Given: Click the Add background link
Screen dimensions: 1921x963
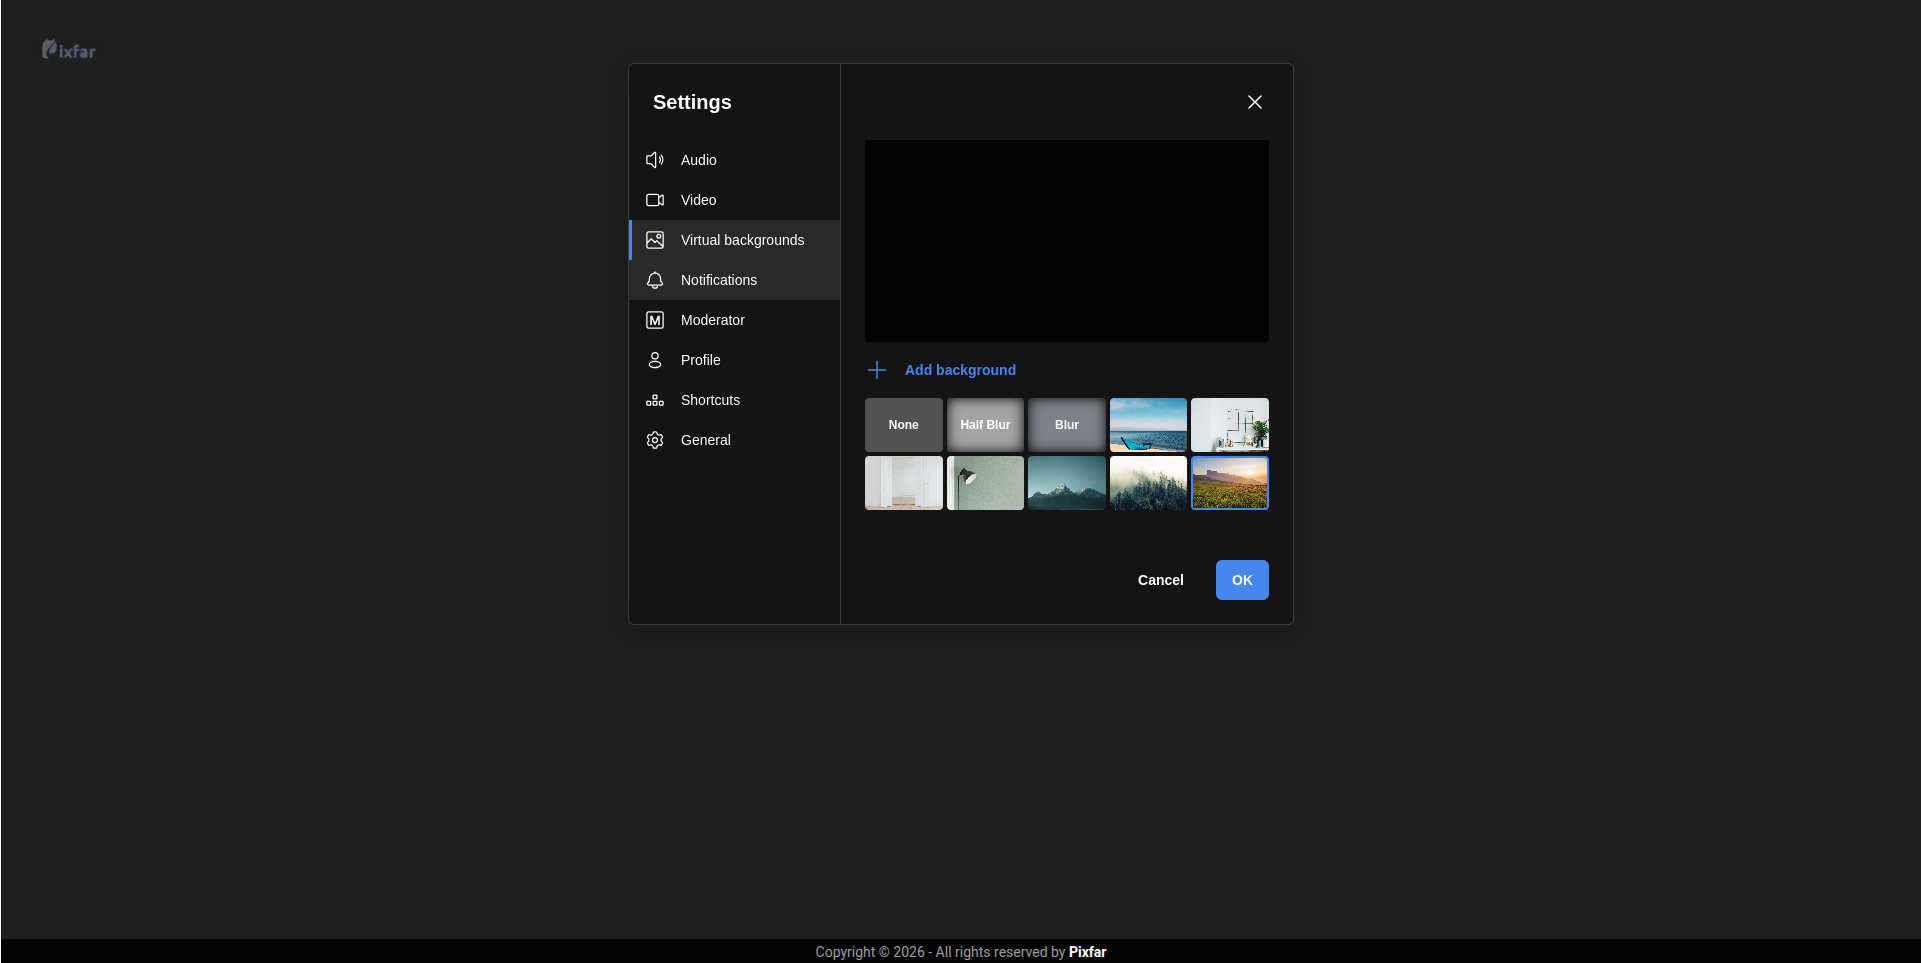Looking at the screenshot, I should 960,370.
